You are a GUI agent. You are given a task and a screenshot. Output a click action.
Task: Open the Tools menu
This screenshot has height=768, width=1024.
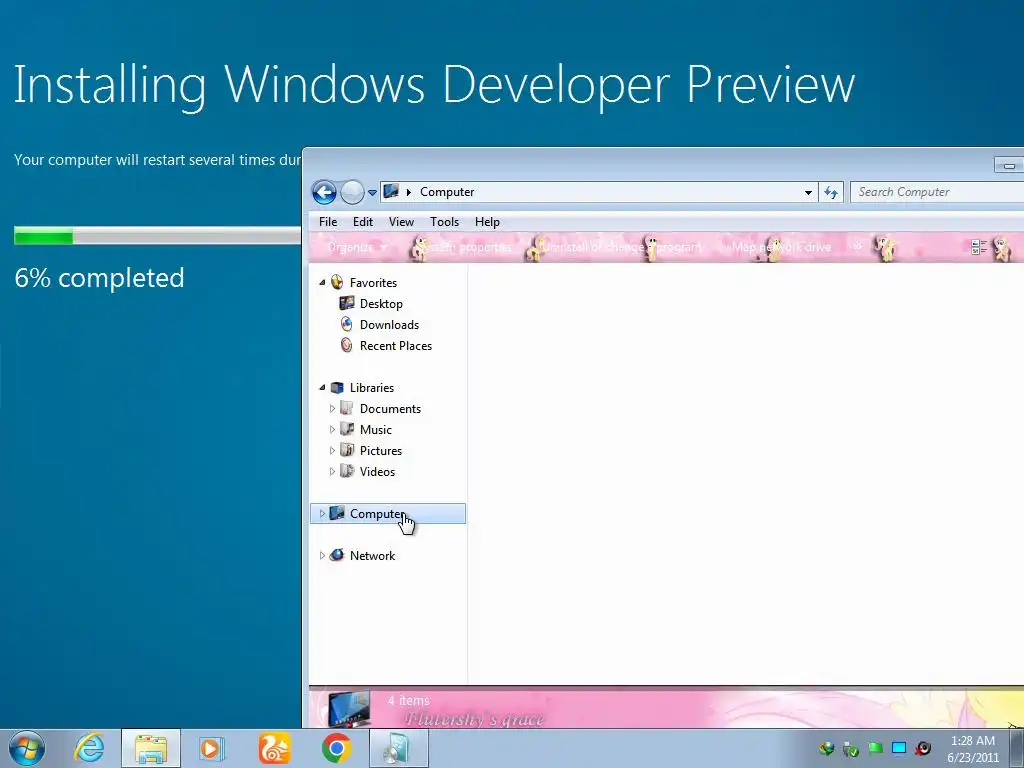[x=444, y=222]
